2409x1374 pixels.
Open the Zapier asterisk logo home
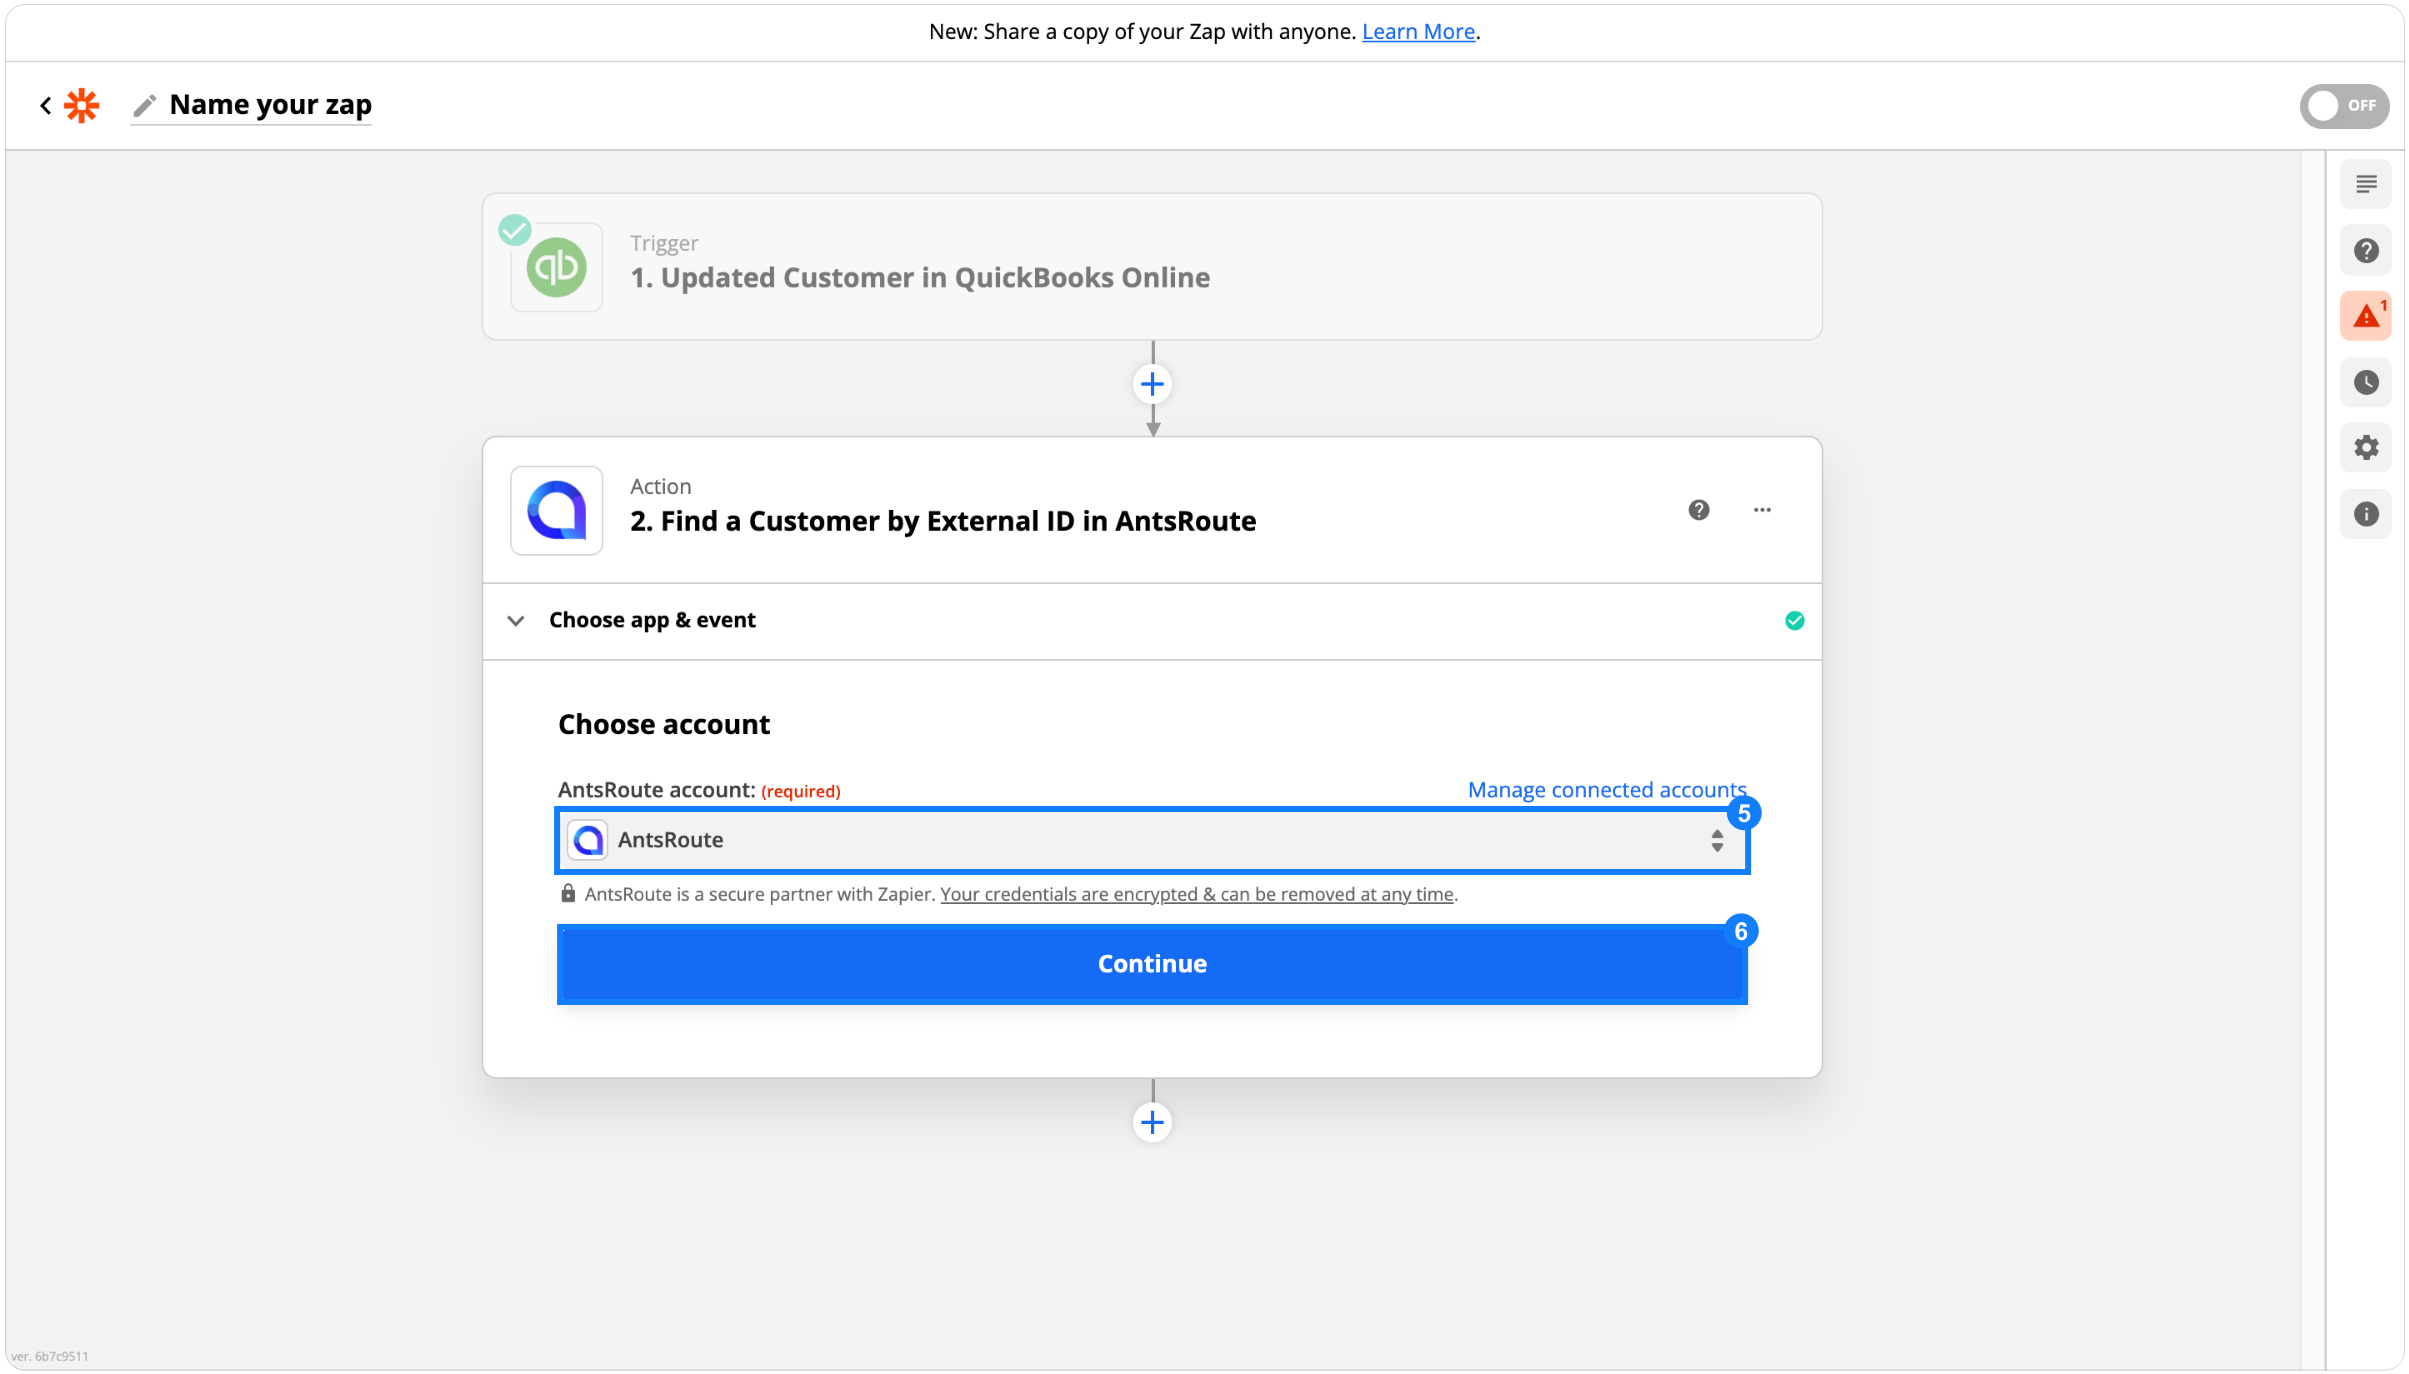point(82,105)
